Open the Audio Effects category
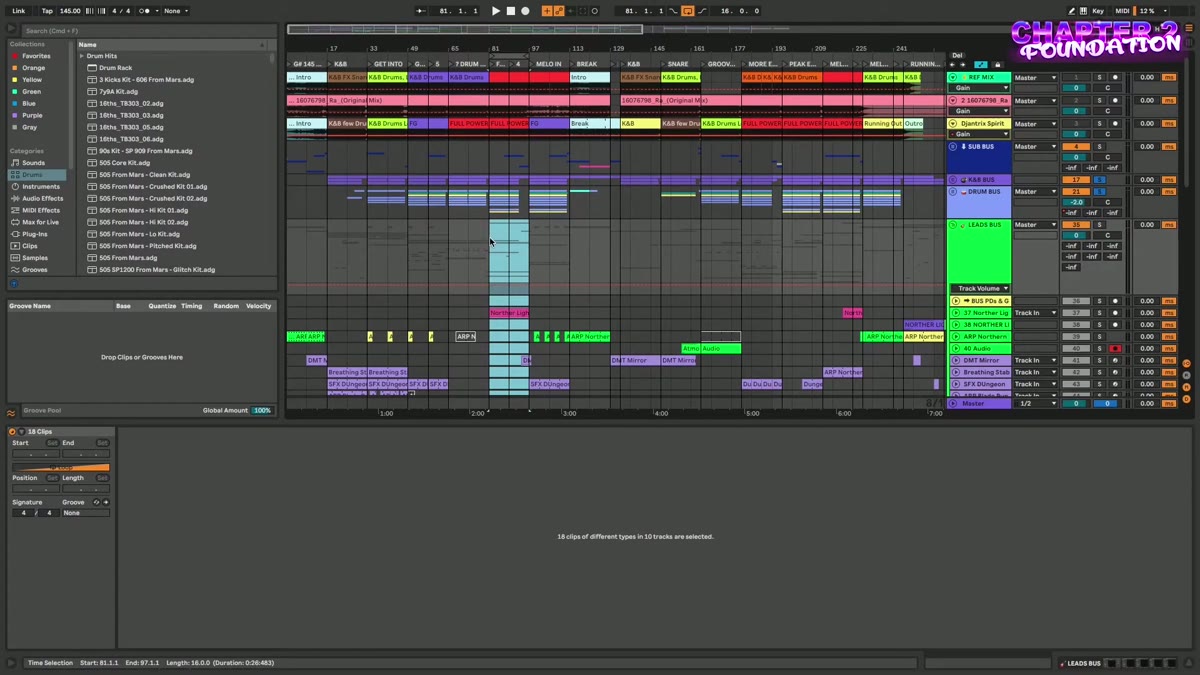 pyautogui.click(x=43, y=198)
